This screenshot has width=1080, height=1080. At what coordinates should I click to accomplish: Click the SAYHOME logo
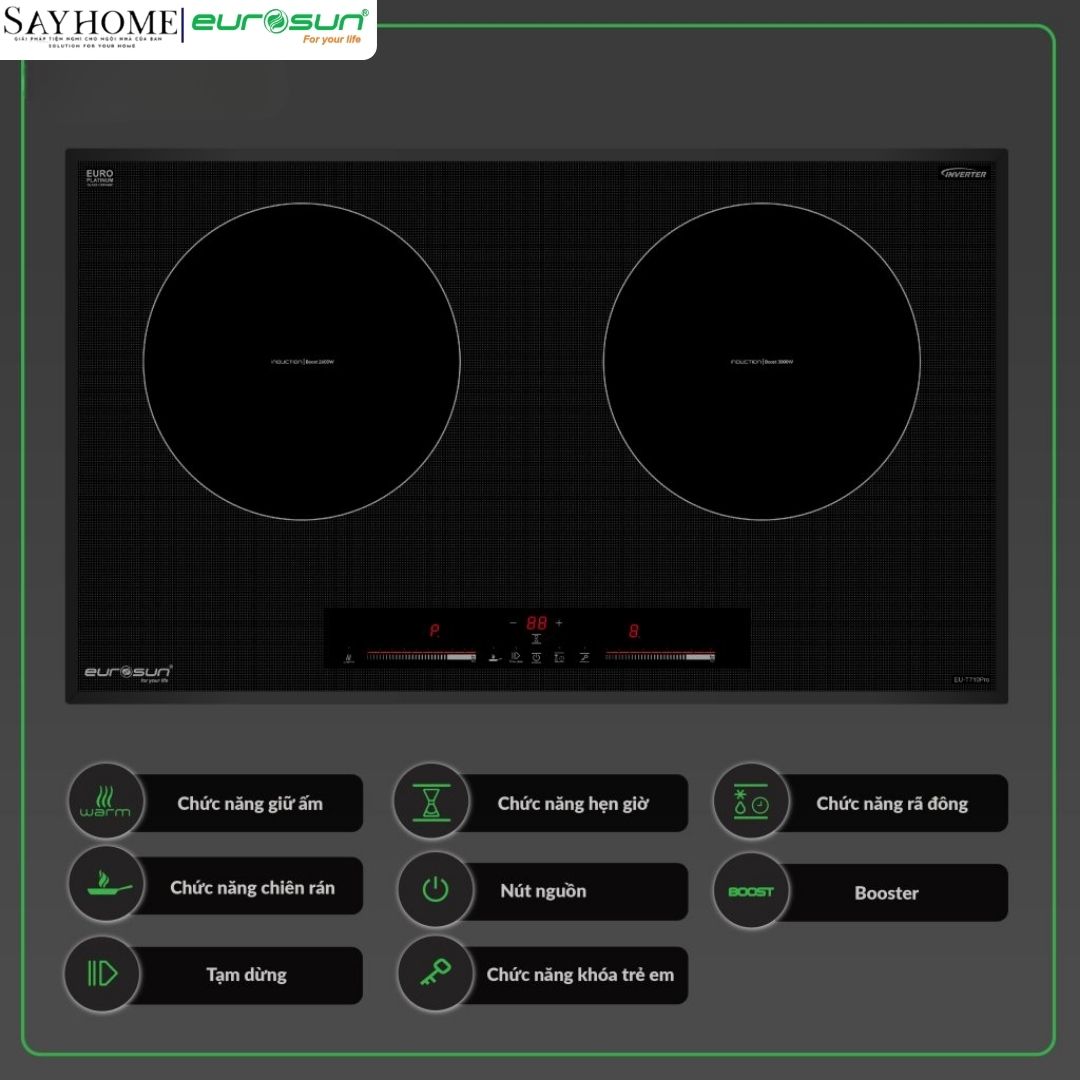pos(90,27)
